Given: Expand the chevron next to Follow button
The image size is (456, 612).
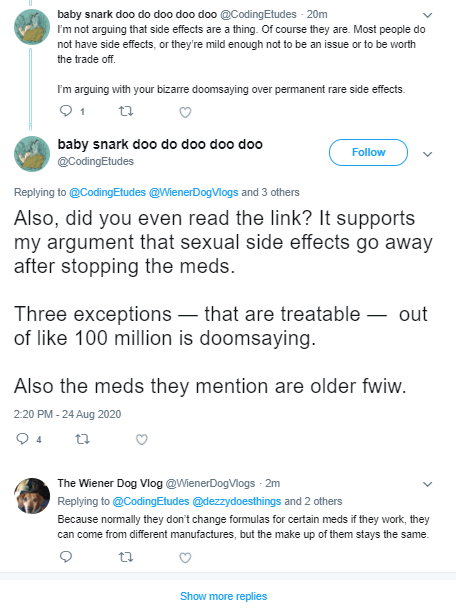Looking at the screenshot, I should [428, 154].
